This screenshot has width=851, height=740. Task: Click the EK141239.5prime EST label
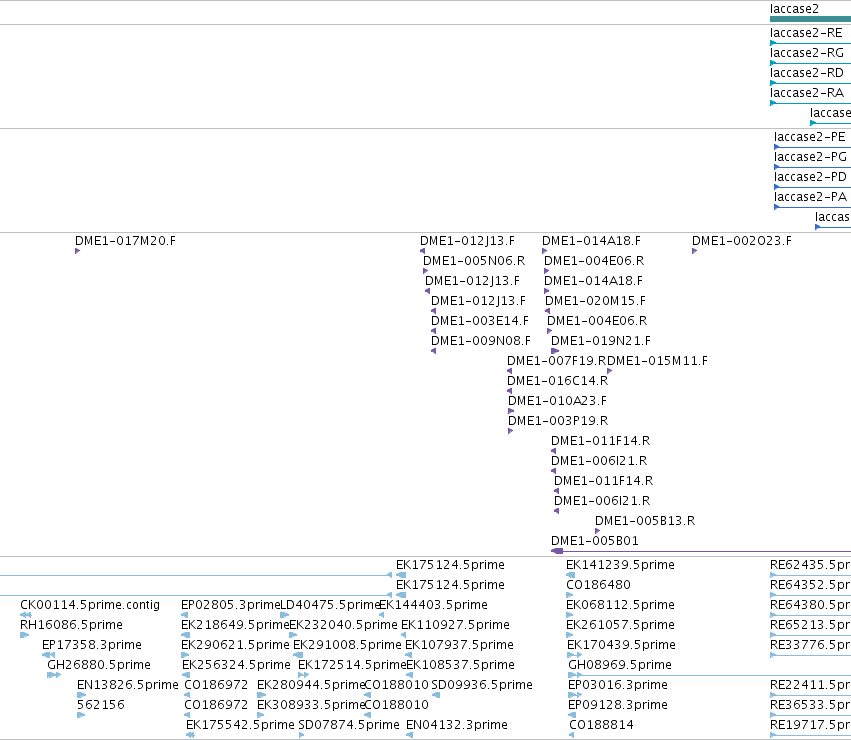tap(620, 565)
